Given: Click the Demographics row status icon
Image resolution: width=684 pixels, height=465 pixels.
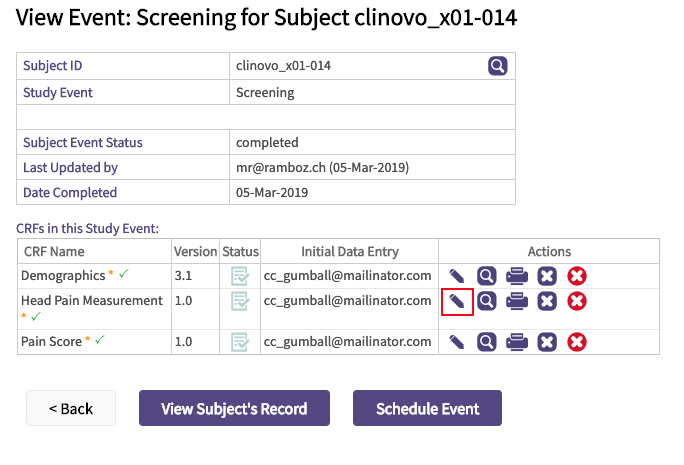Looking at the screenshot, I should coord(240,275).
